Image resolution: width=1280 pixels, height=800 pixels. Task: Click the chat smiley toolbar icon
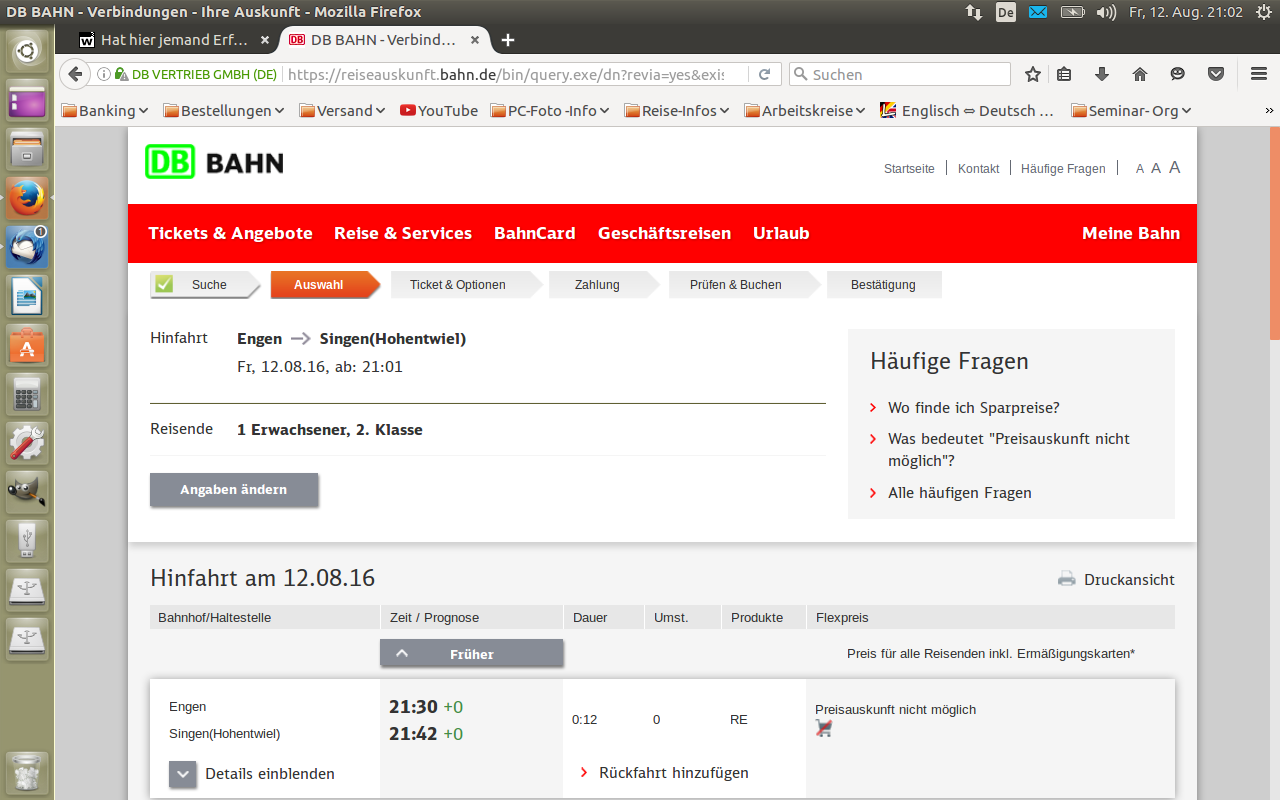[1178, 74]
